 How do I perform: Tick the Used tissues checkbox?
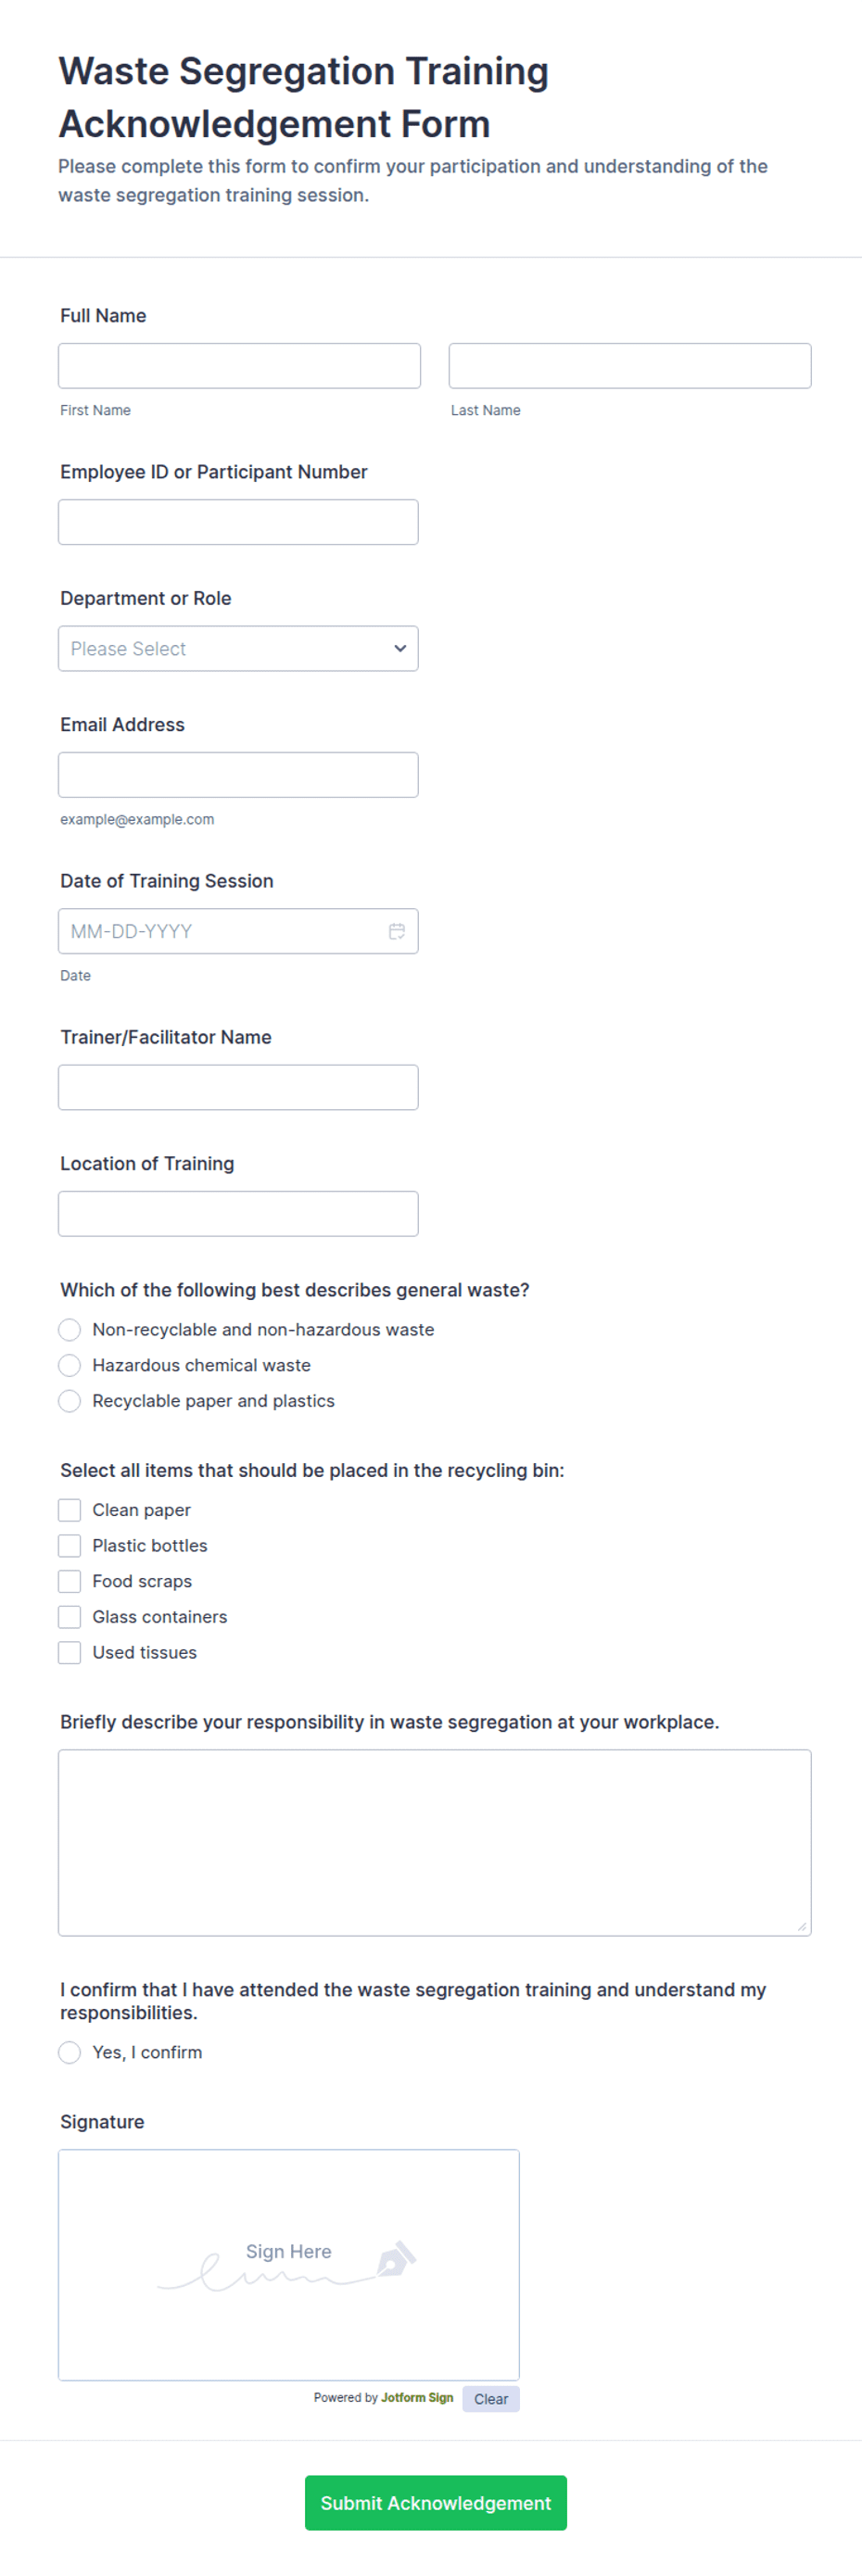coord(70,1653)
